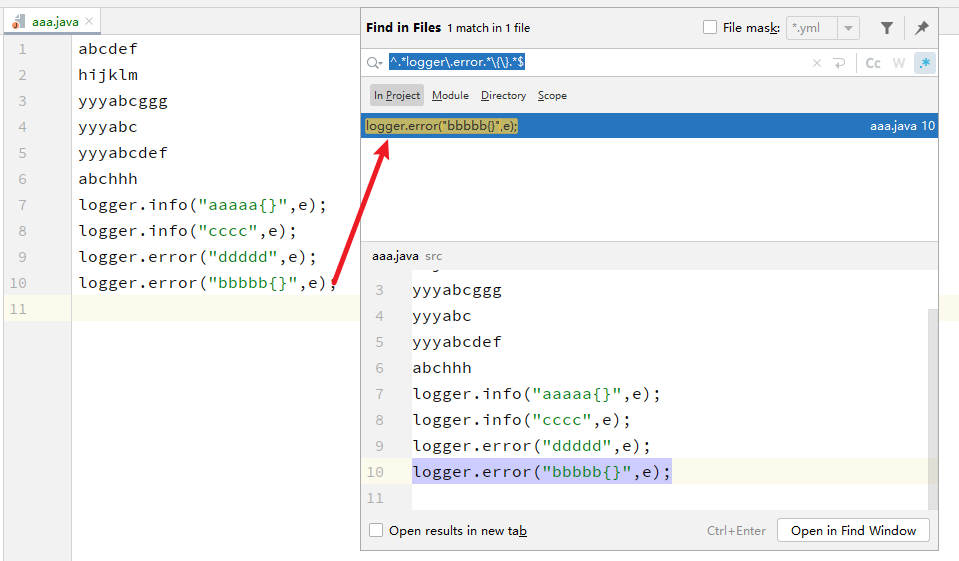959x561 pixels.
Task: Click into the search input field
Action: (650, 63)
